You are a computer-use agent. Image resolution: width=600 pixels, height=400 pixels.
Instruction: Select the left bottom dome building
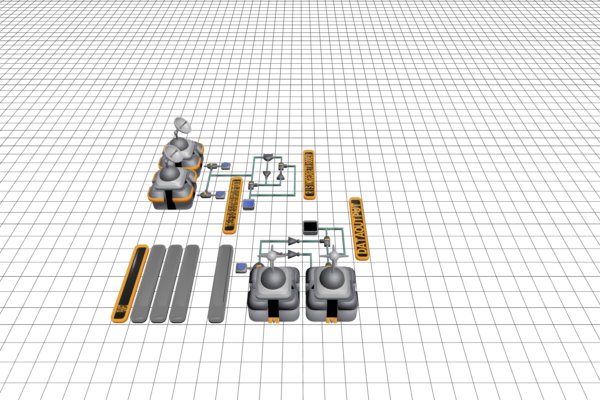tap(273, 293)
